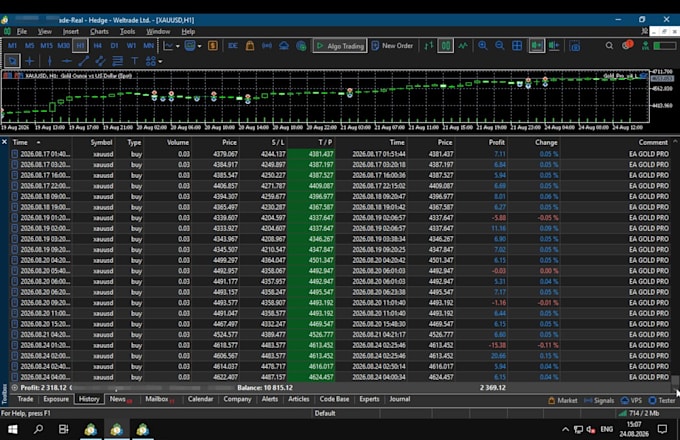Open the orange dollar symbols icon

click(x=212, y=46)
